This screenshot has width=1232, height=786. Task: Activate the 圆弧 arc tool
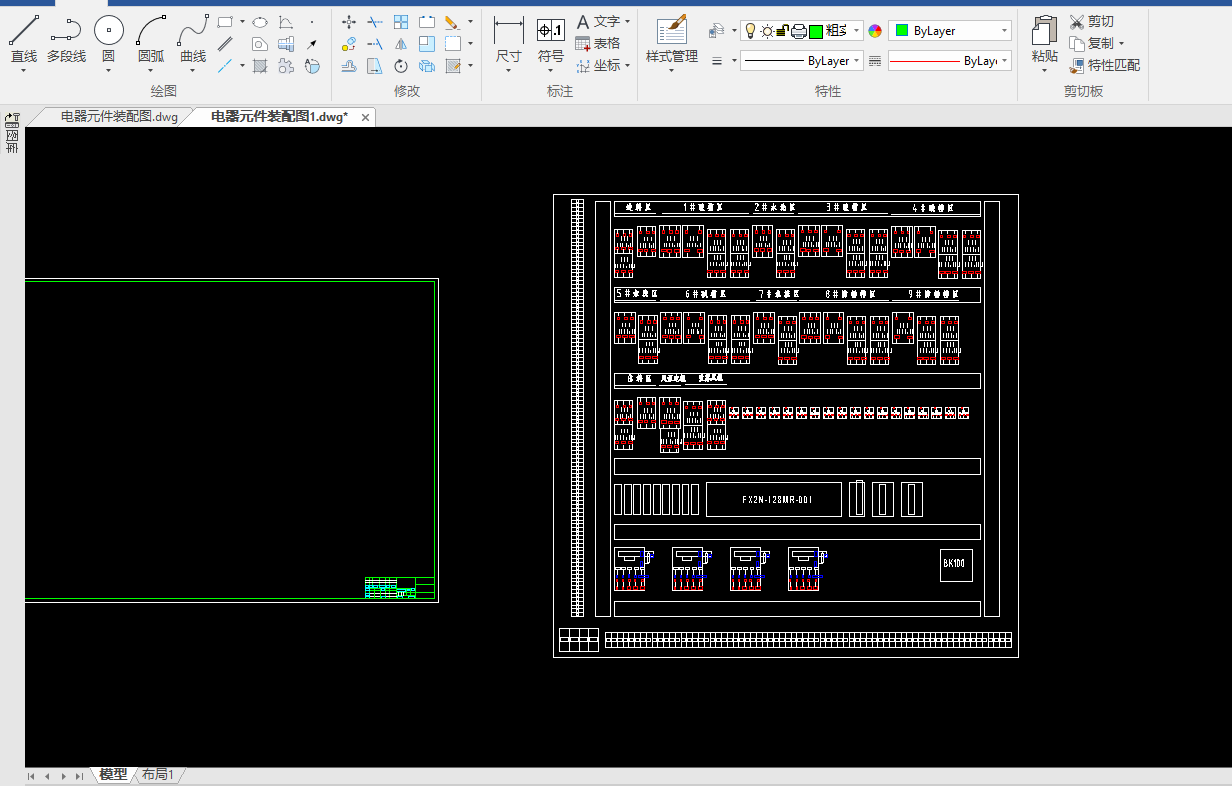click(151, 40)
